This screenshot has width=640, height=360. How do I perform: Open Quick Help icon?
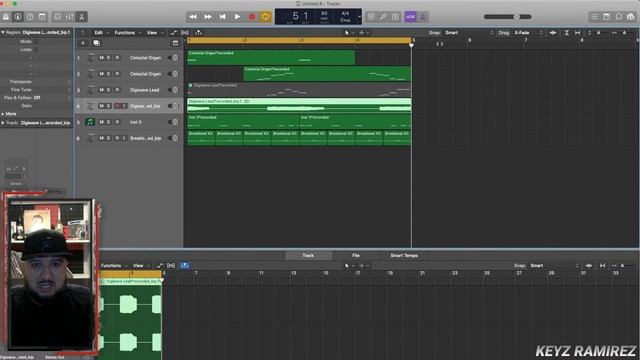click(x=30, y=17)
